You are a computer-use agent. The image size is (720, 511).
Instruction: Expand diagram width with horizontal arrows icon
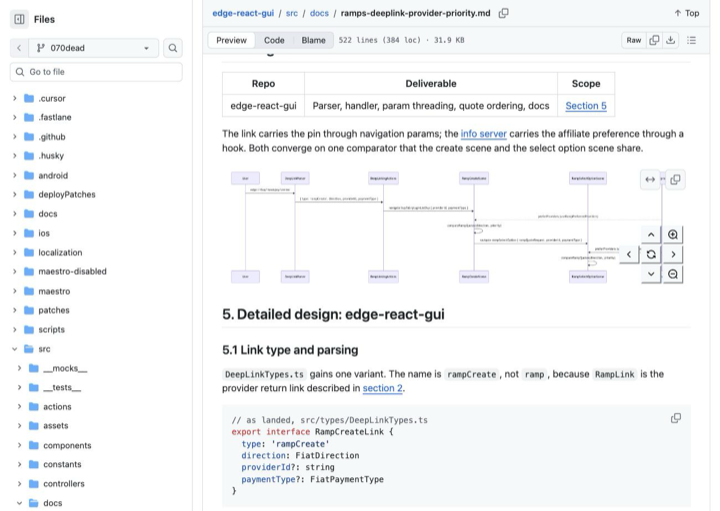point(650,180)
